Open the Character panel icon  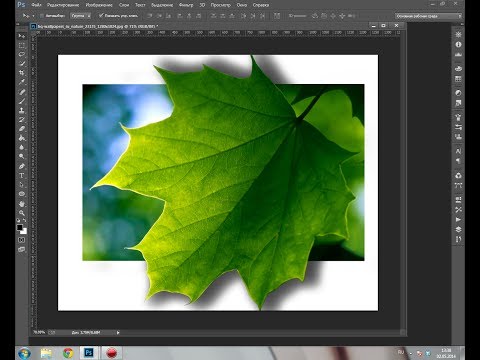coord(459,151)
